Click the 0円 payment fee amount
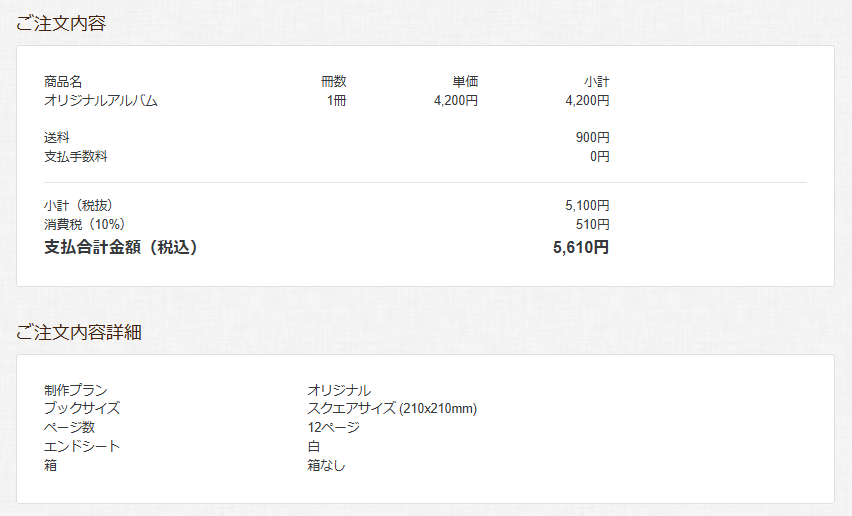Image resolution: width=852 pixels, height=516 pixels. point(600,156)
